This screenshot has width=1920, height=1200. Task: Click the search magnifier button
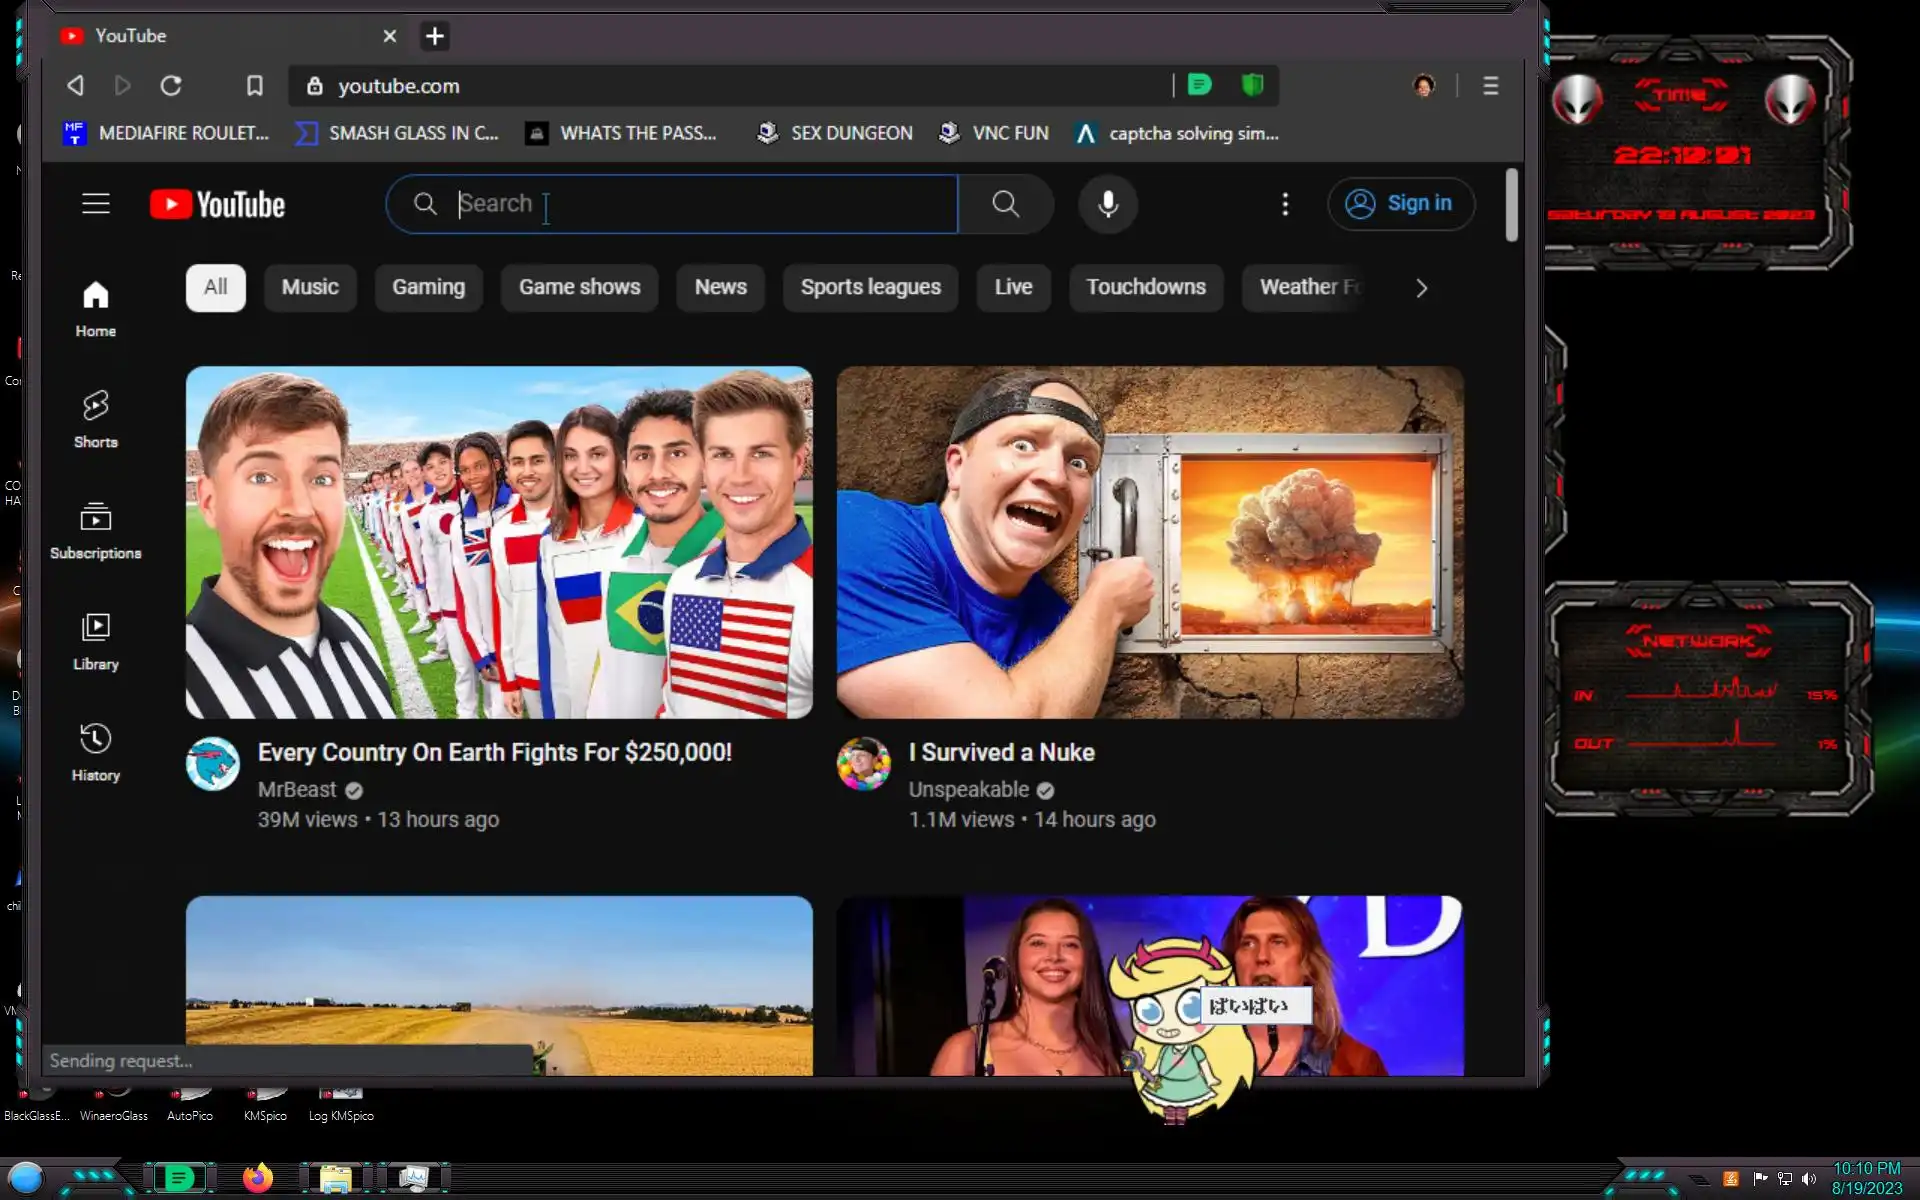pyautogui.click(x=1005, y=204)
